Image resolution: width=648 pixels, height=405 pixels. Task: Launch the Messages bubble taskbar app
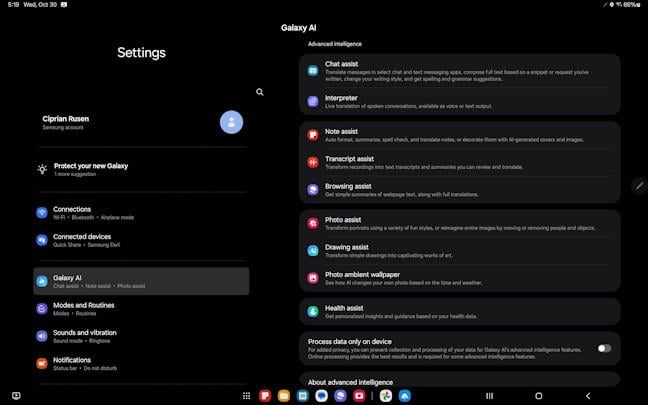point(322,396)
